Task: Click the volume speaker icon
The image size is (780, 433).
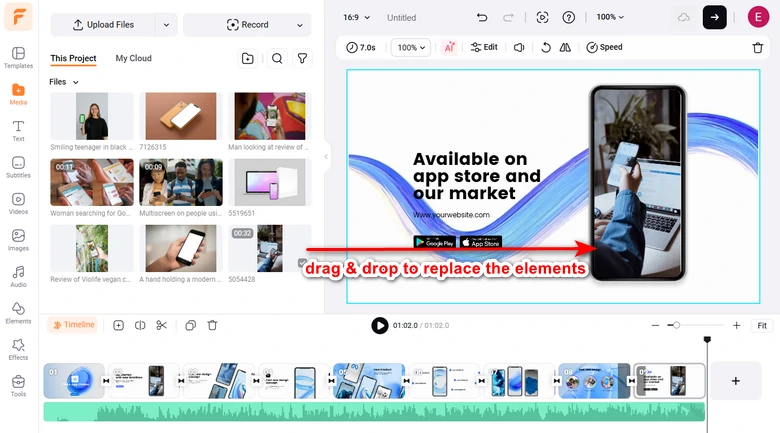Action: pyautogui.click(x=519, y=47)
